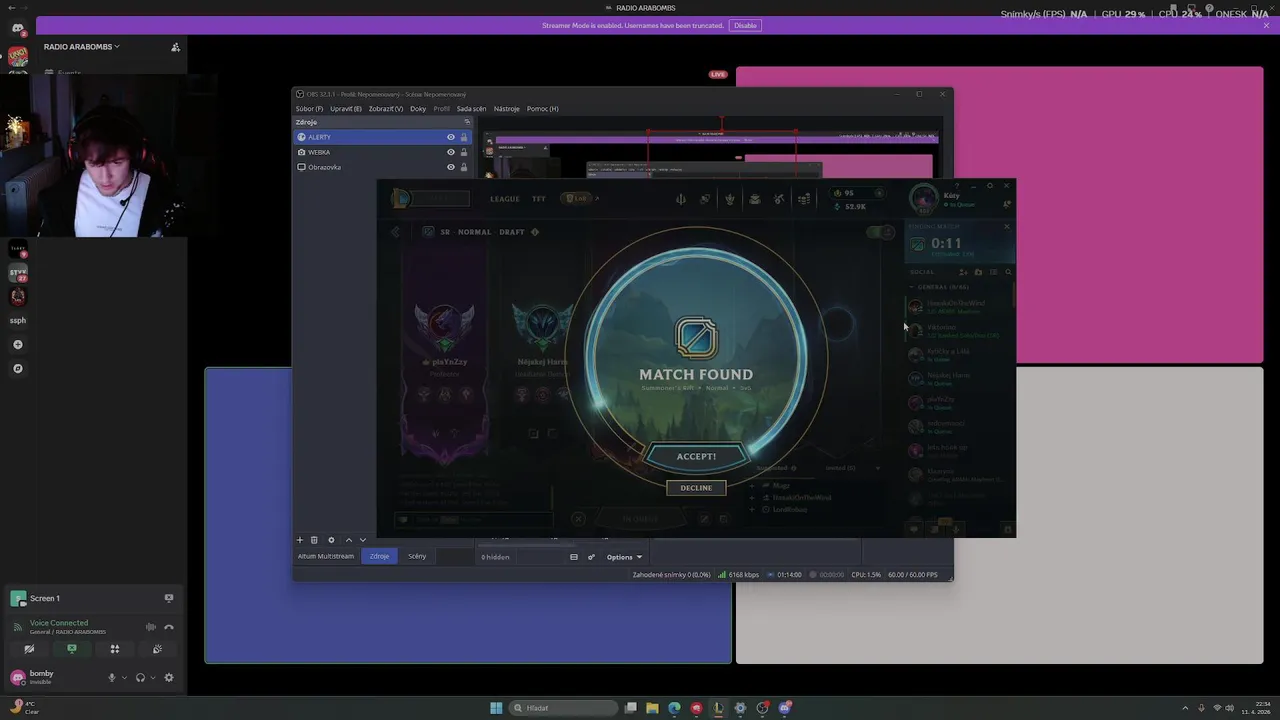This screenshot has height=720, width=1280.
Task: Accept the found League match
Action: pos(696,456)
